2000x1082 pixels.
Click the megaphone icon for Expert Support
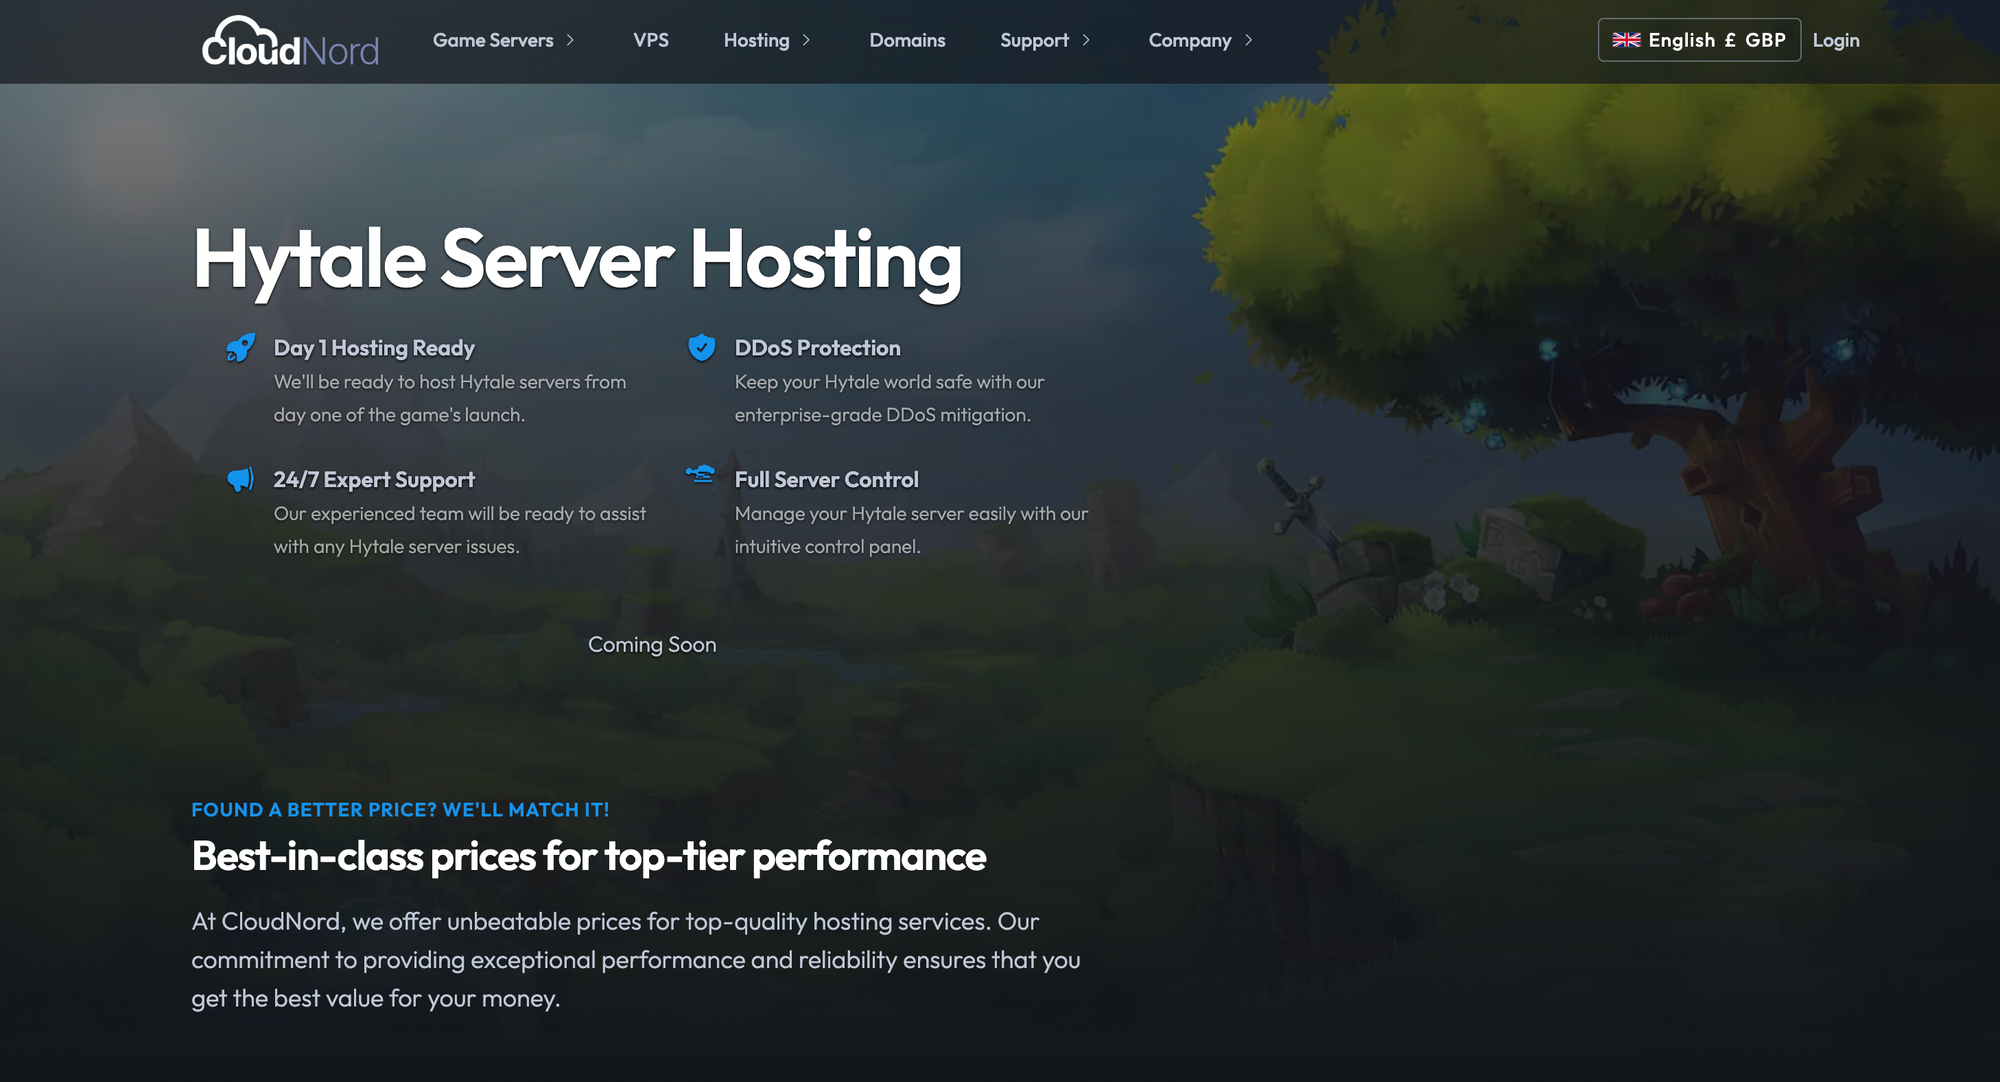tap(240, 480)
